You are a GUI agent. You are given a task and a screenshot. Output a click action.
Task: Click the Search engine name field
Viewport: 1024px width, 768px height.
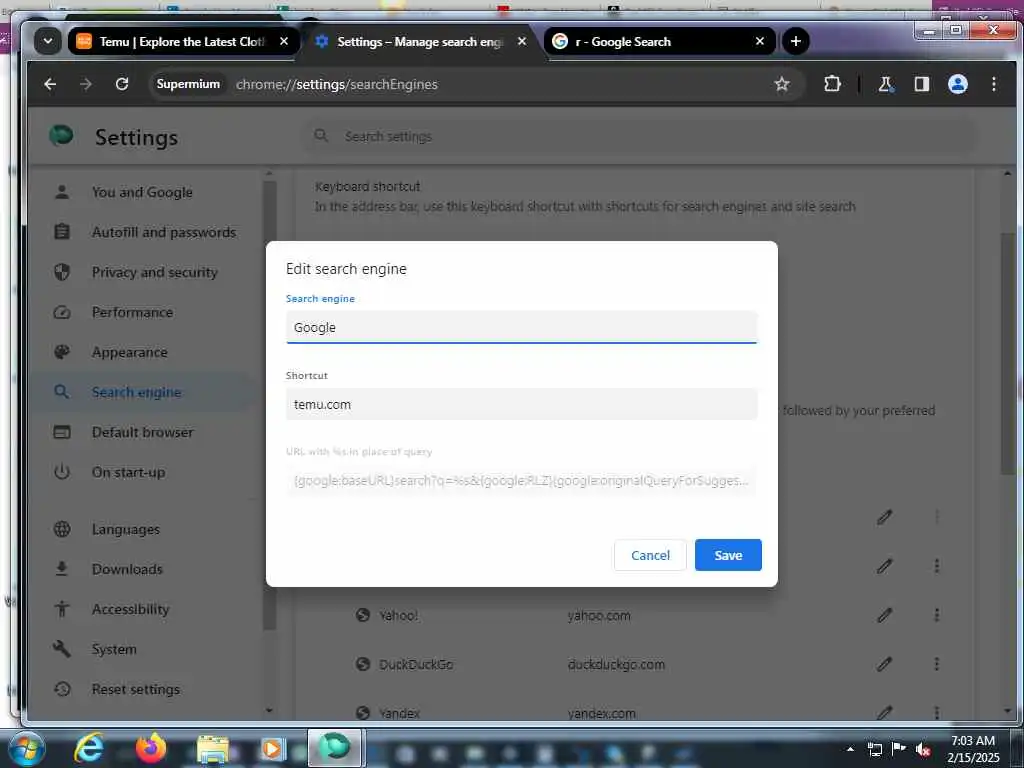[521, 327]
